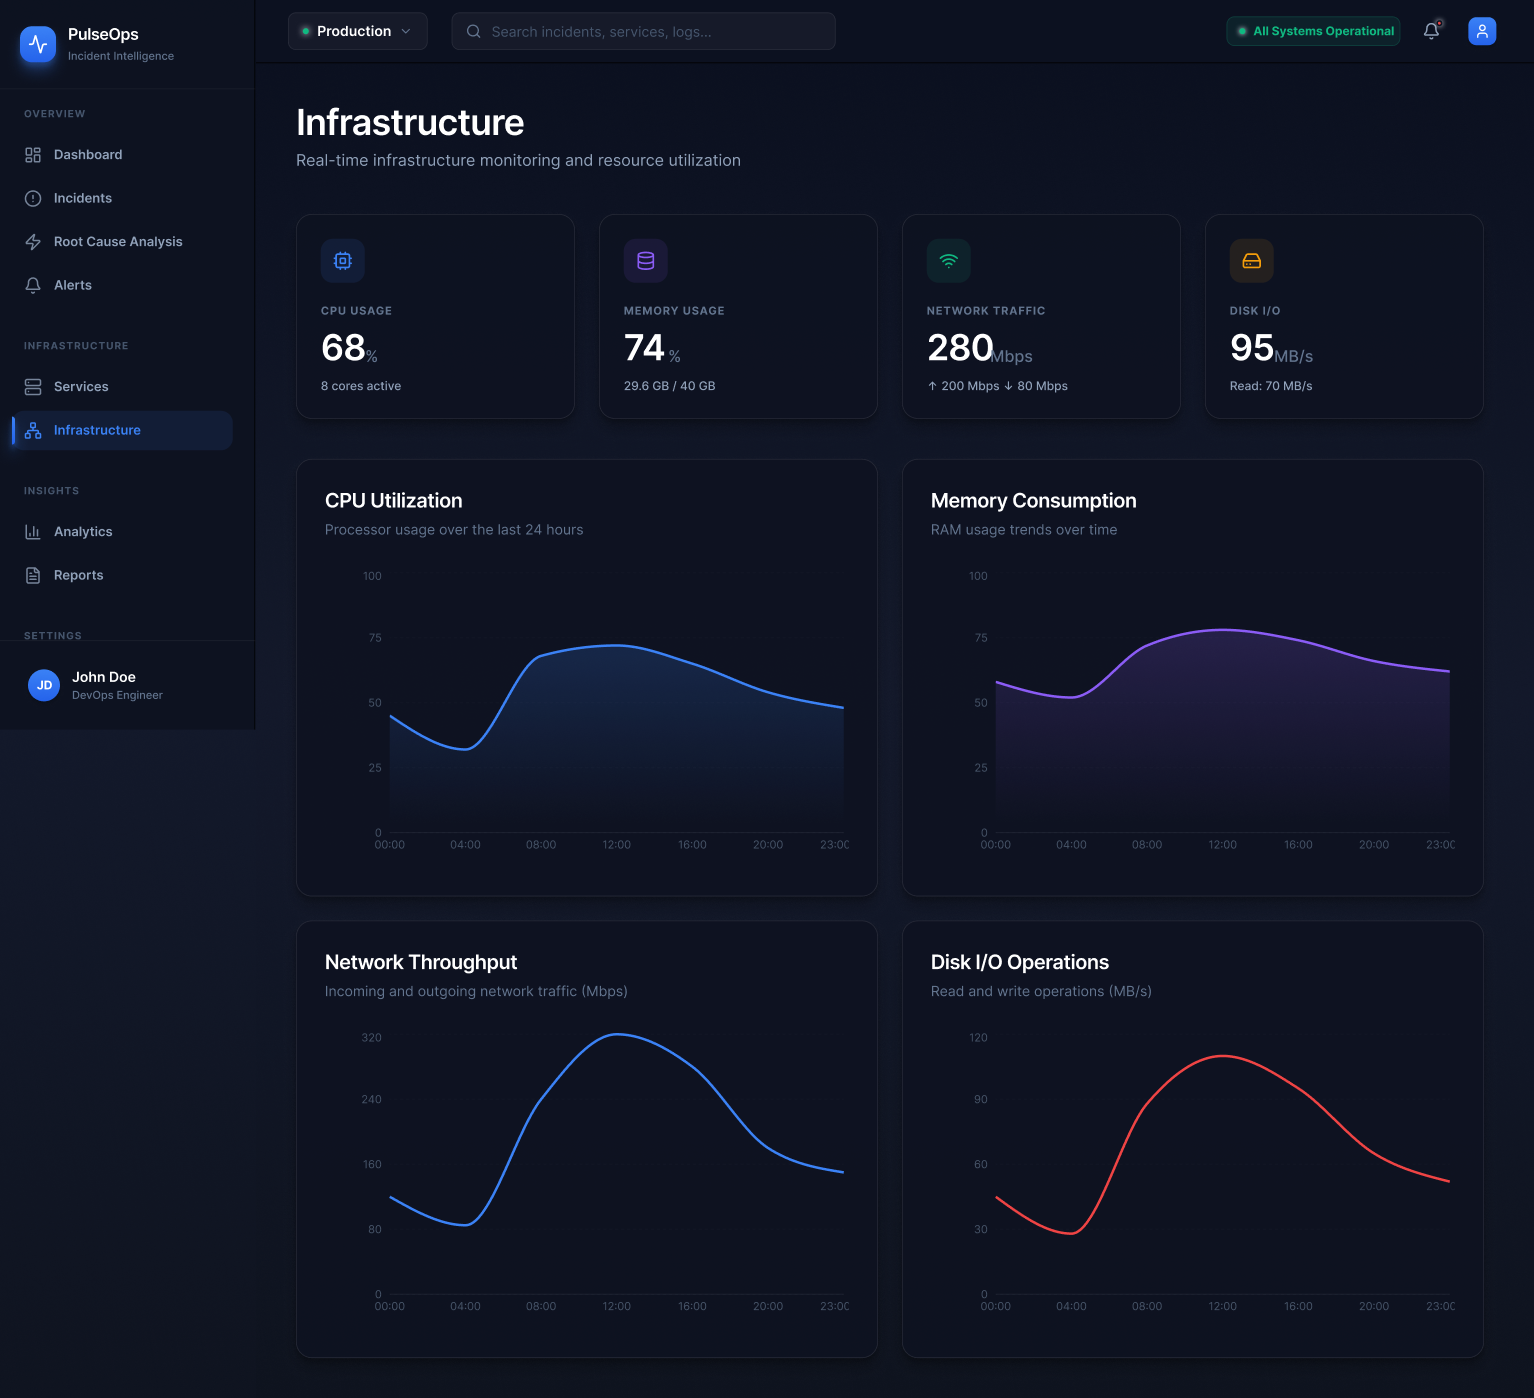Click the disk icon on Disk I/O card
The width and height of the screenshot is (1534, 1398).
pos(1251,260)
